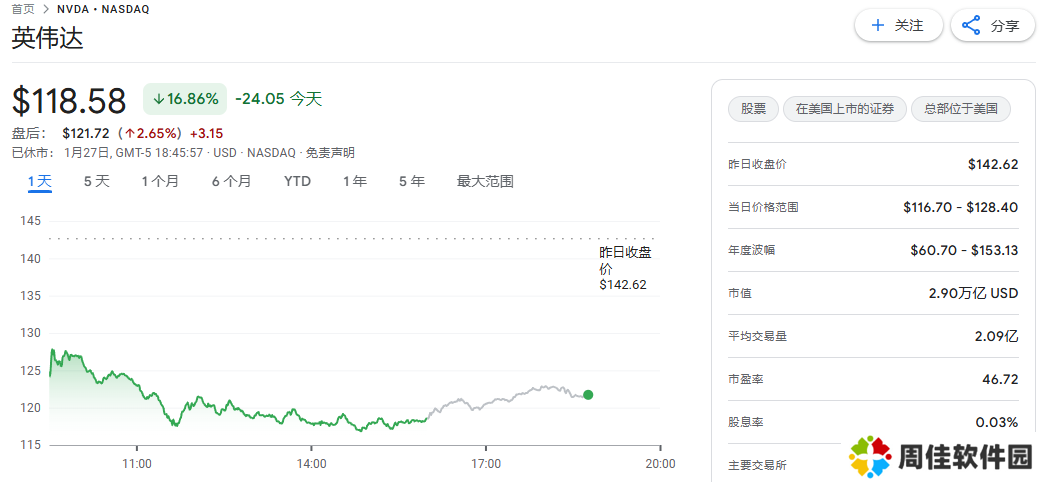Click the 分享 share button
The width and height of the screenshot is (1041, 482).
(993, 26)
